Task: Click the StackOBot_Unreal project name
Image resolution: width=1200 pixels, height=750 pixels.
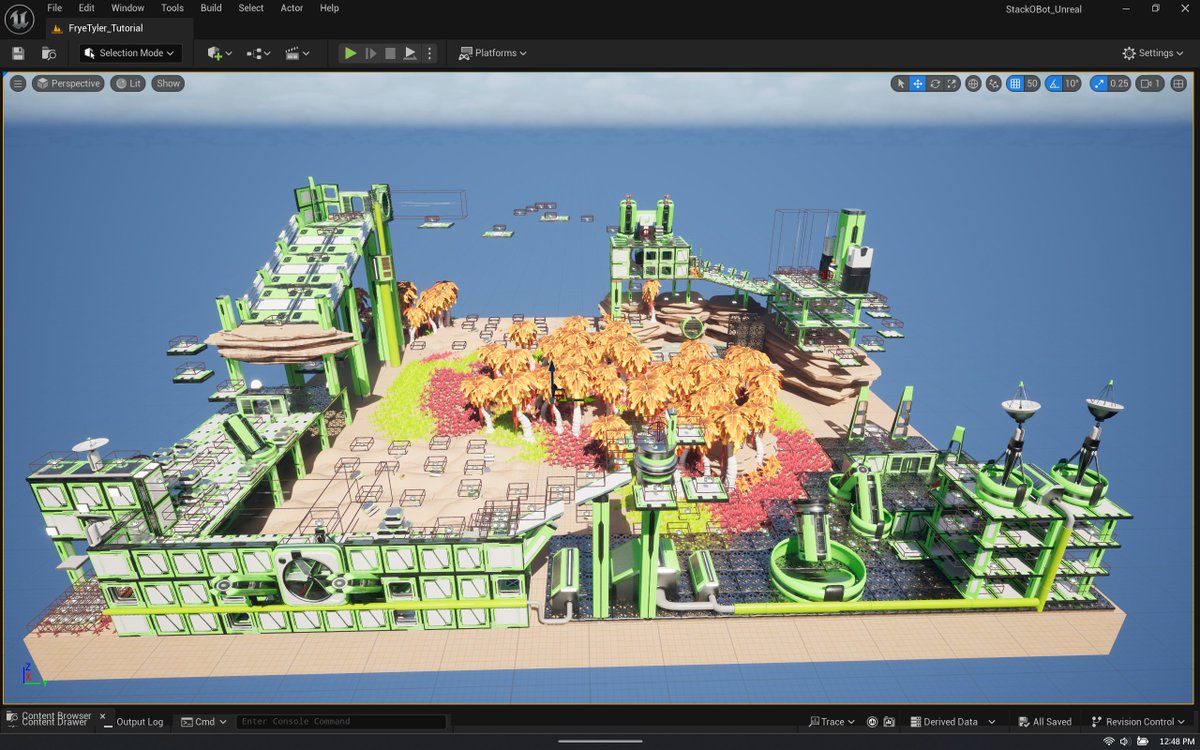Action: [x=1043, y=9]
